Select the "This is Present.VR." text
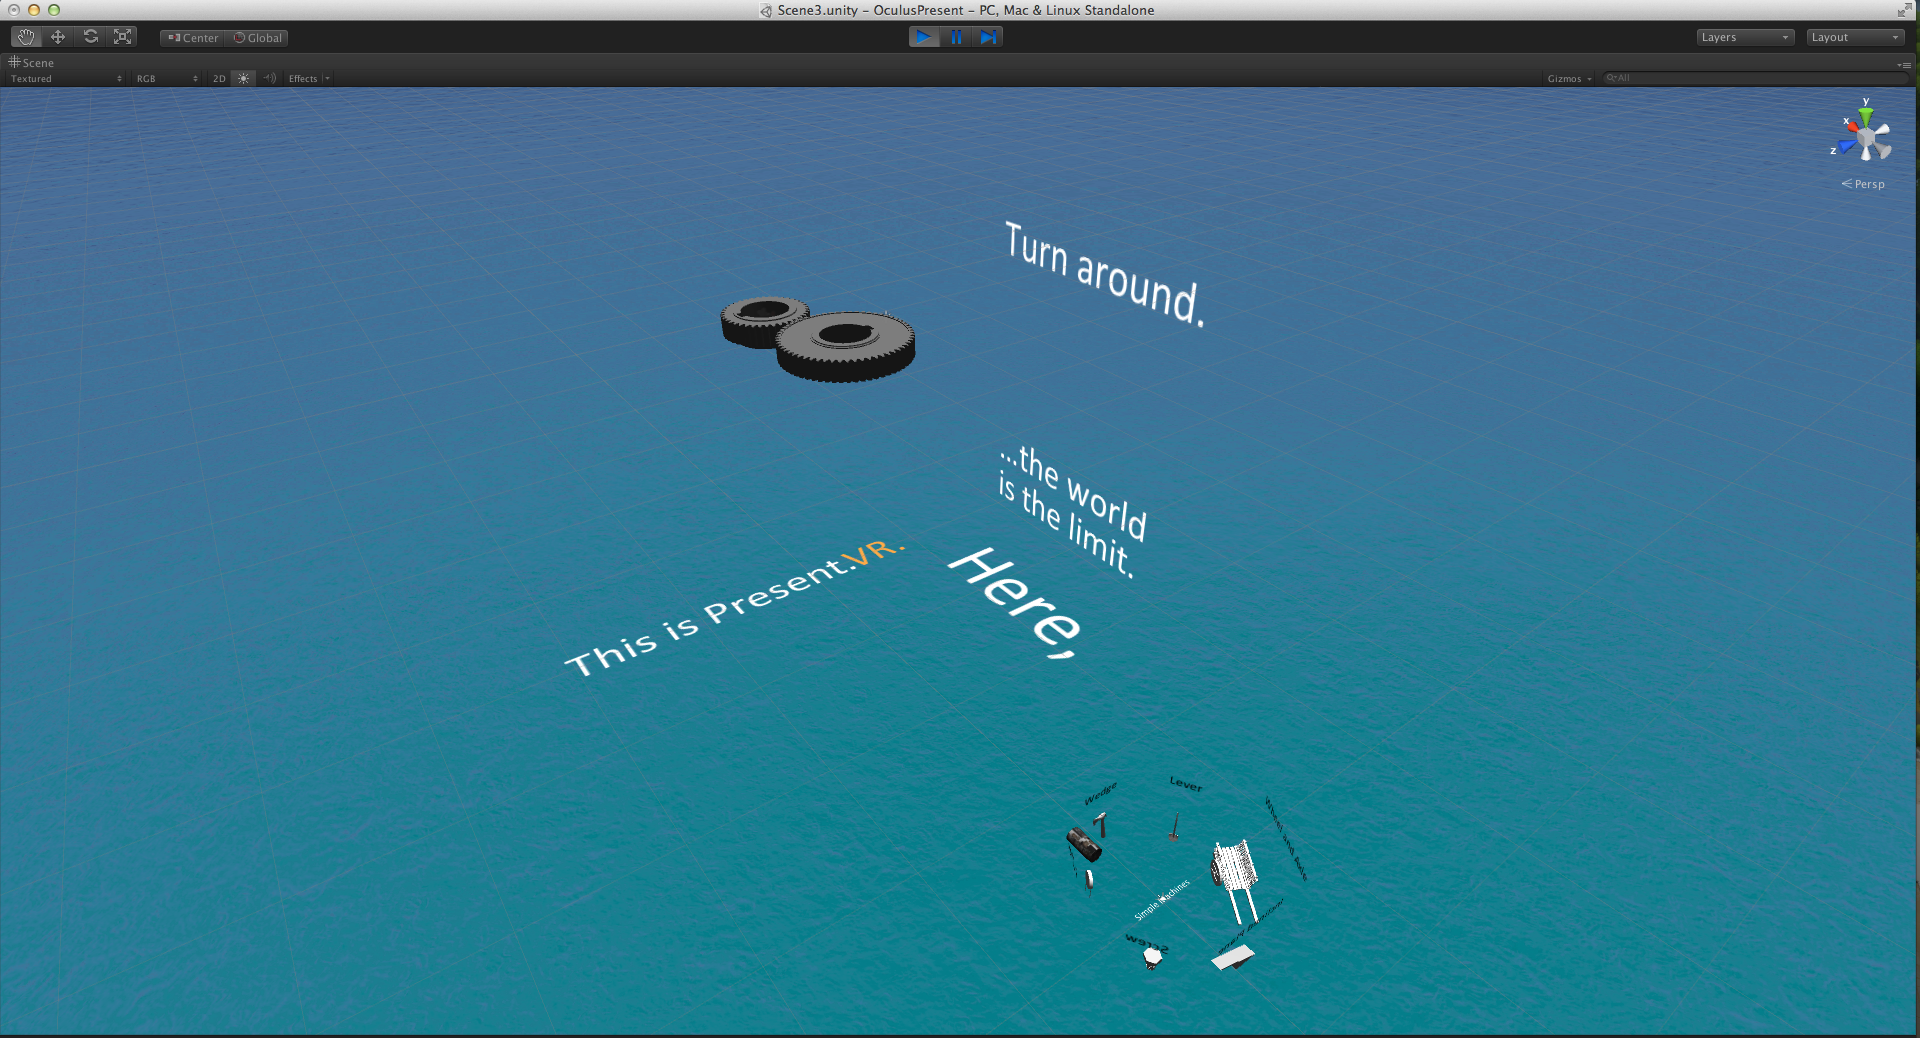Screen dimensions: 1920x1038 pyautogui.click(x=735, y=608)
